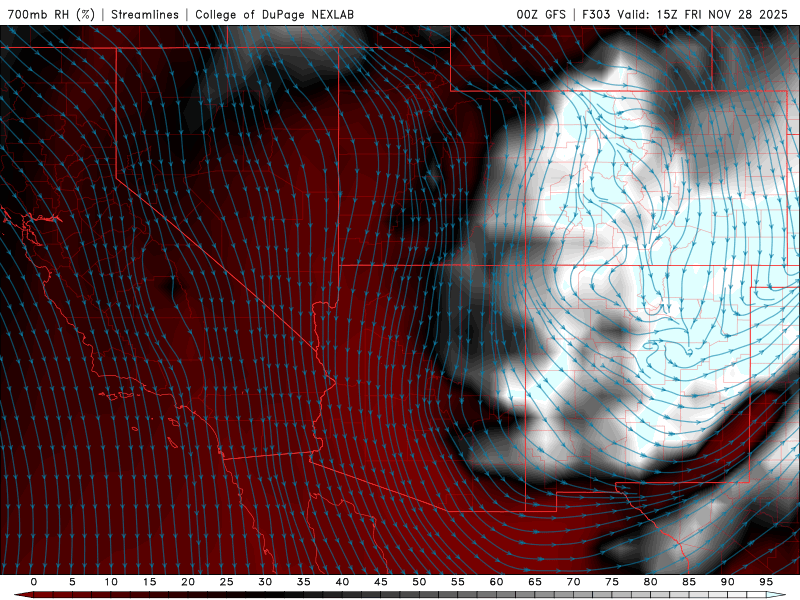Click the "75" value on the RH scale
Screen dimensions: 800x600
[612, 582]
